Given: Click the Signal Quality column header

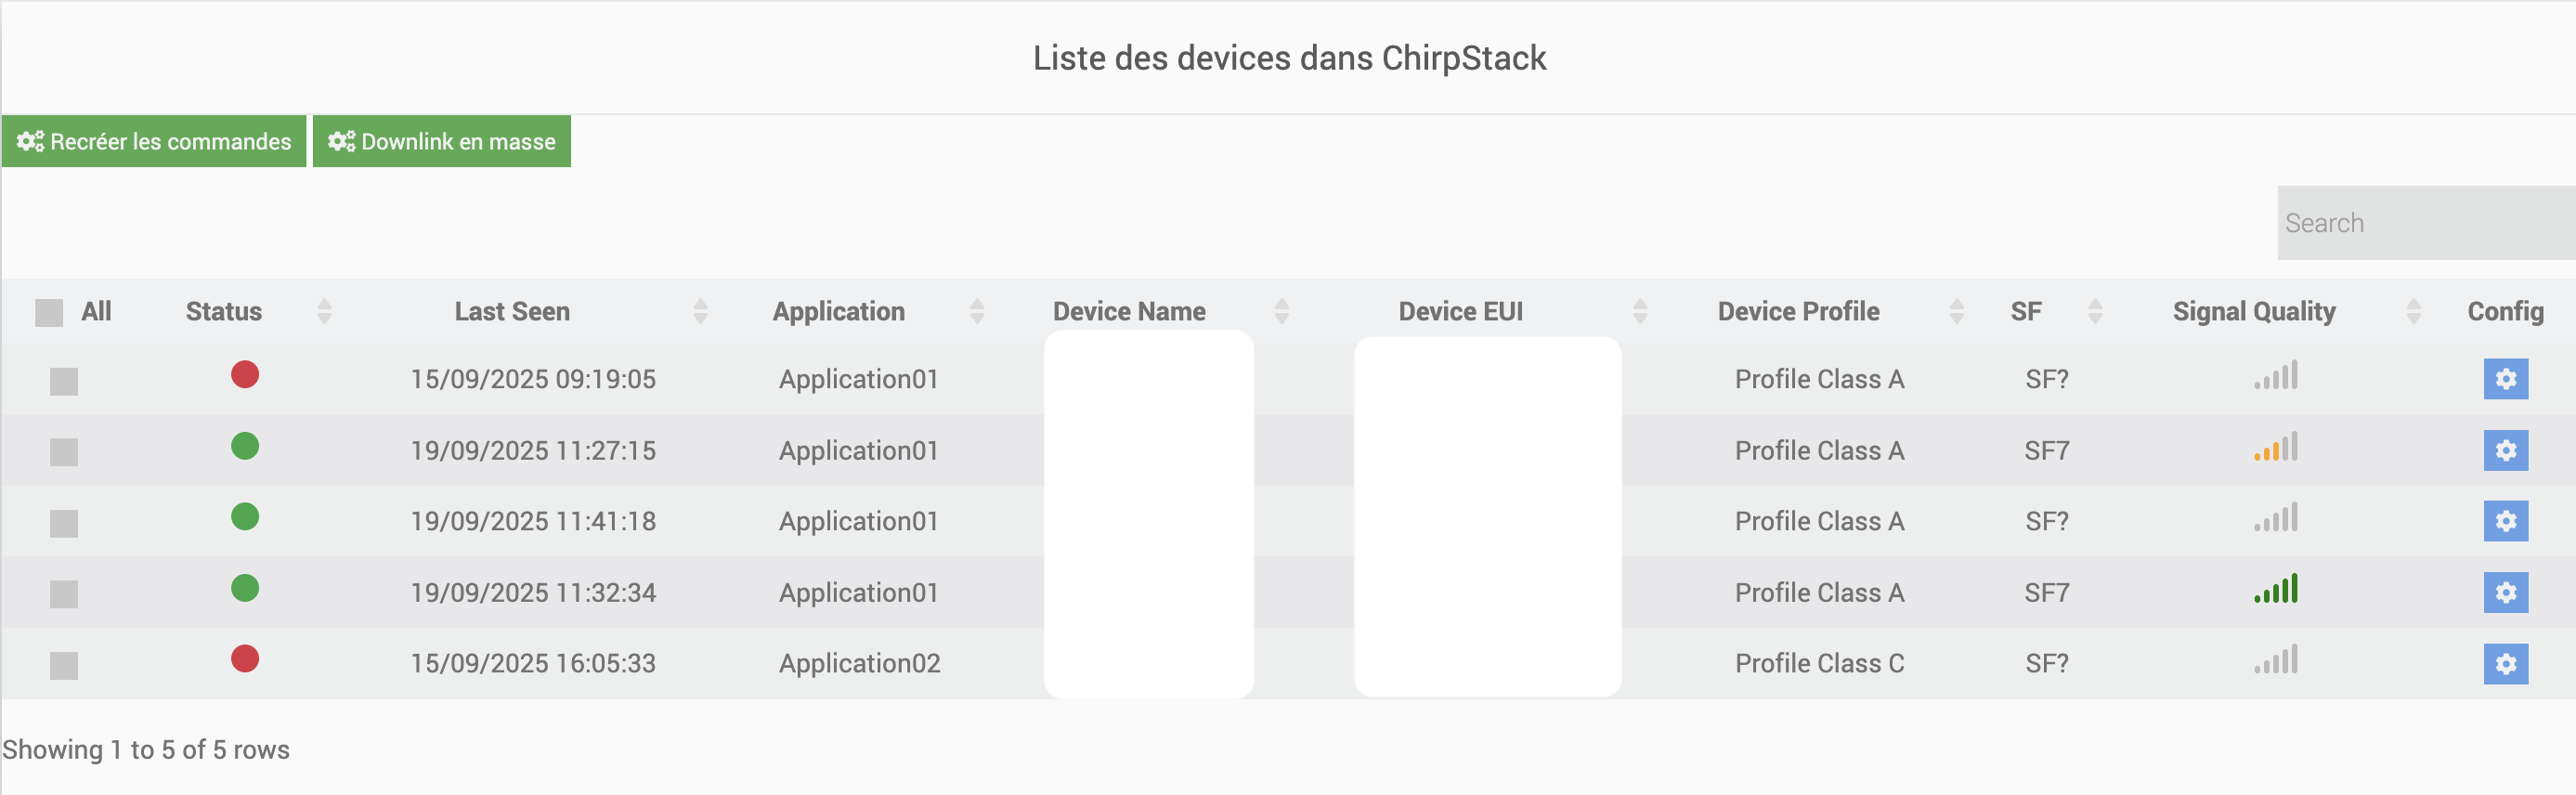Looking at the screenshot, I should pos(2253,311).
